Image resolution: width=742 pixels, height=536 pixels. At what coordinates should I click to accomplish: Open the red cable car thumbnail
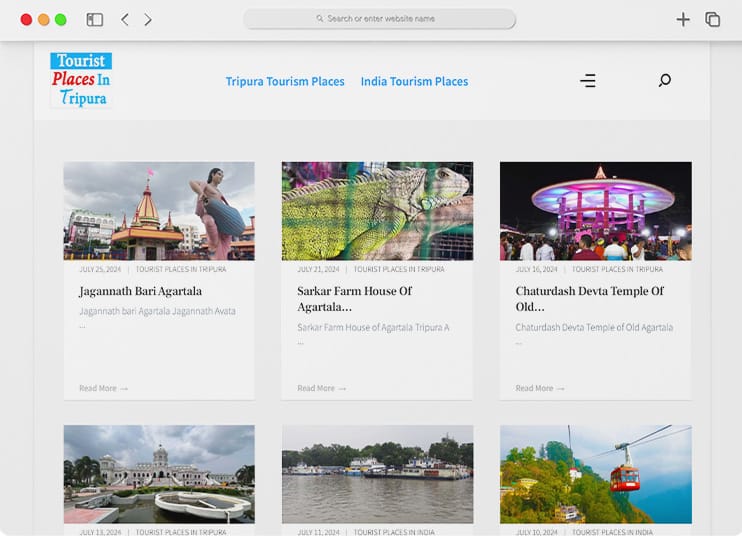point(596,474)
